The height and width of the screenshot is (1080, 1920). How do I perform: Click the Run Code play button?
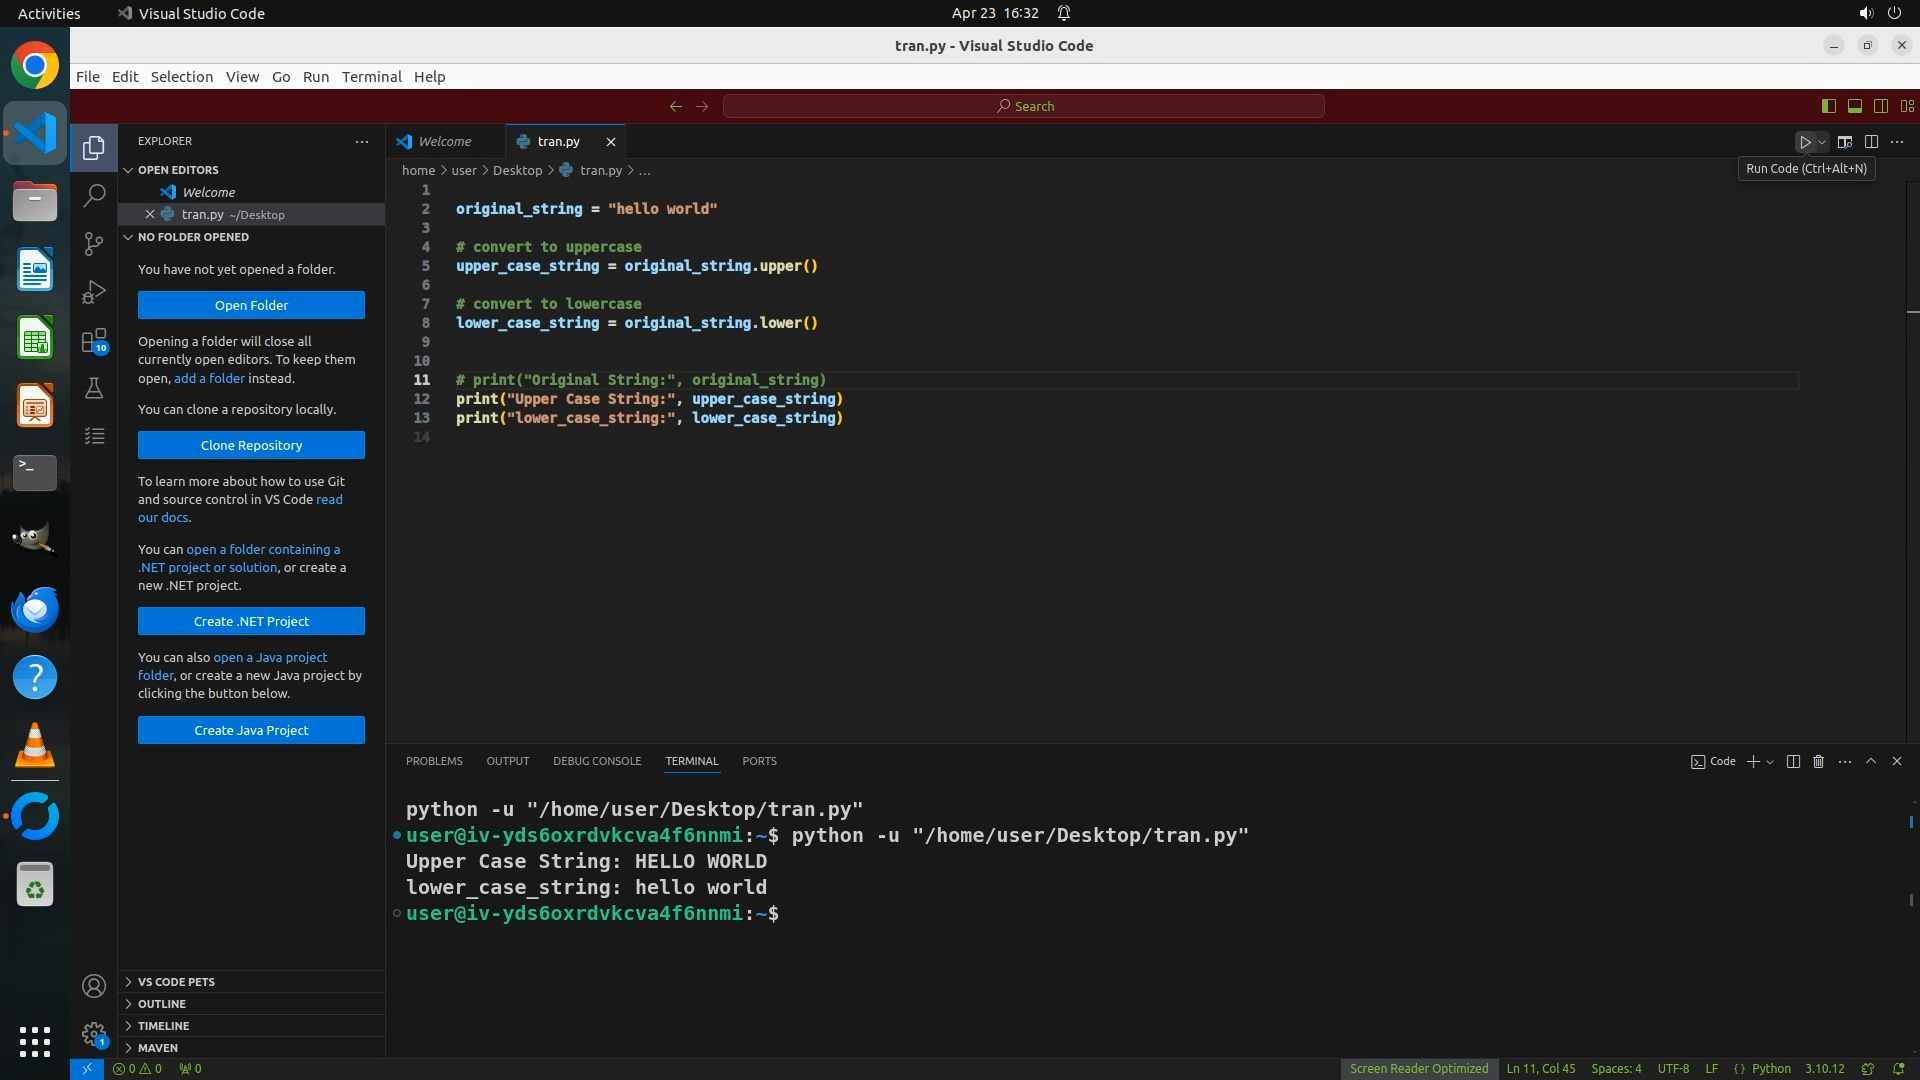tap(1805, 142)
